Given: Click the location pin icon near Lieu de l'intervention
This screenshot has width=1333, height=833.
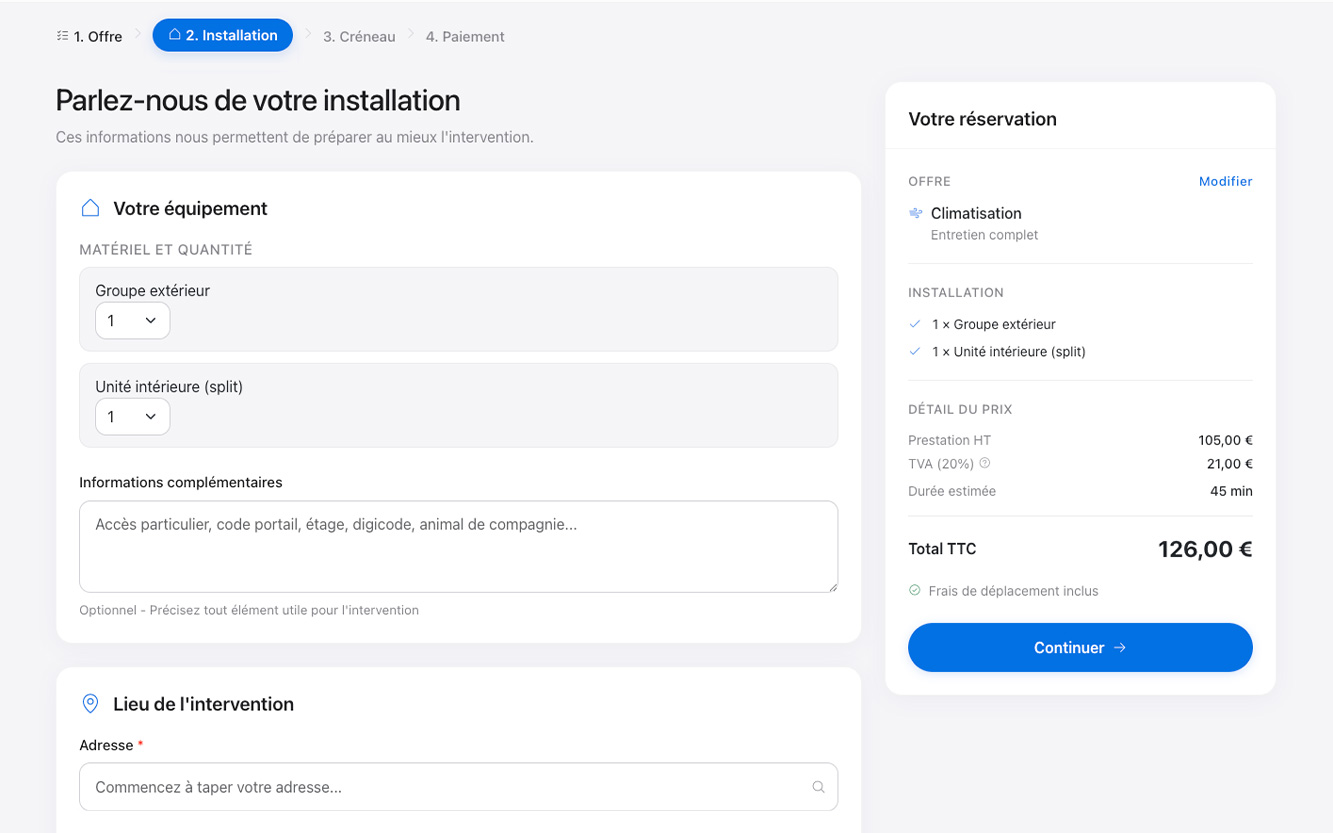Looking at the screenshot, I should tap(90, 704).
